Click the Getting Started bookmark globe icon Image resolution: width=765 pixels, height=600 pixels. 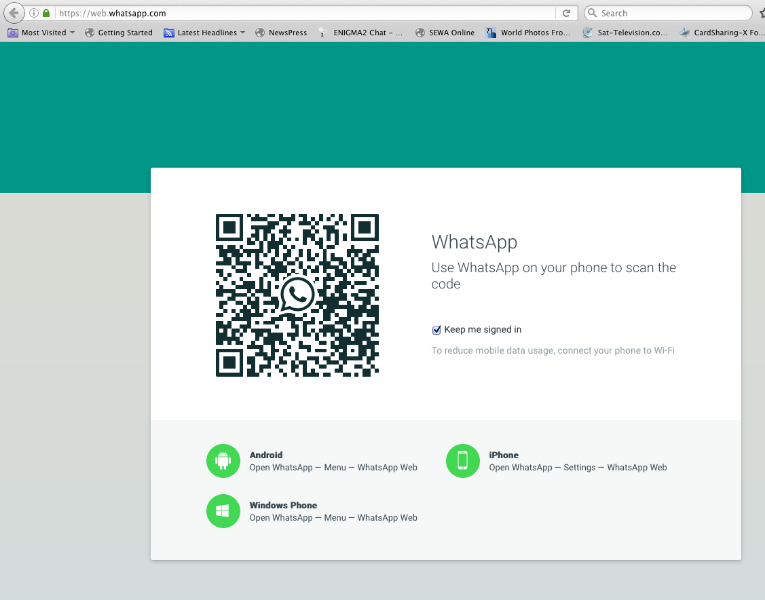(x=89, y=33)
